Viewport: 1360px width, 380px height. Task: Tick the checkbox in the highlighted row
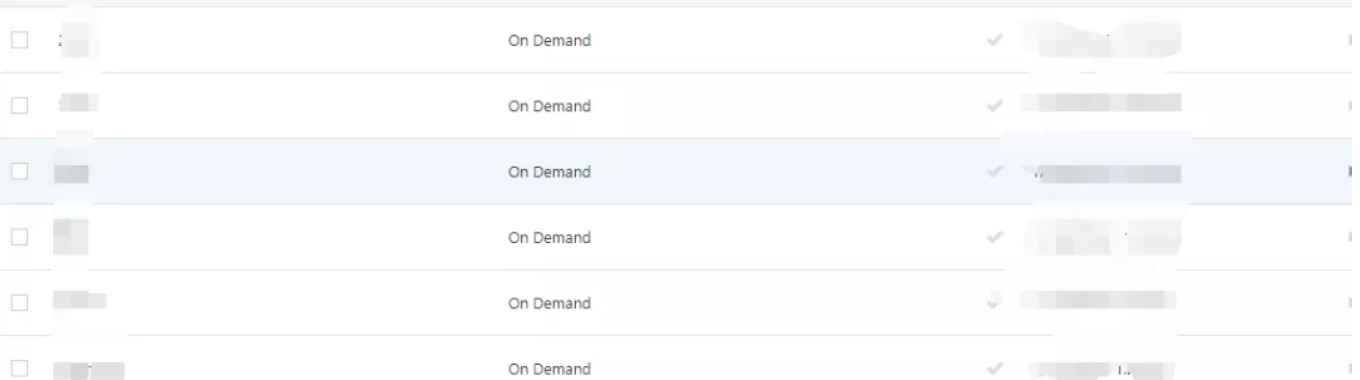click(x=19, y=171)
